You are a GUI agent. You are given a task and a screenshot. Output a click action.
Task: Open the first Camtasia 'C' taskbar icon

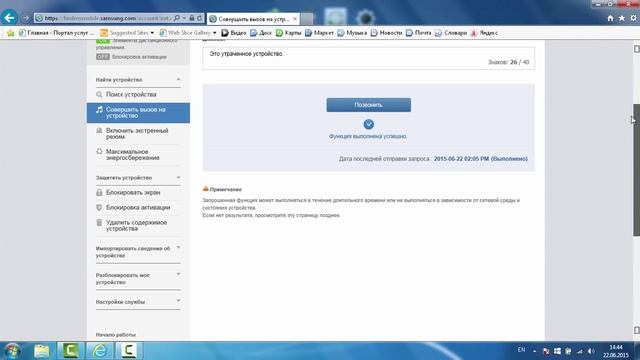71,351
